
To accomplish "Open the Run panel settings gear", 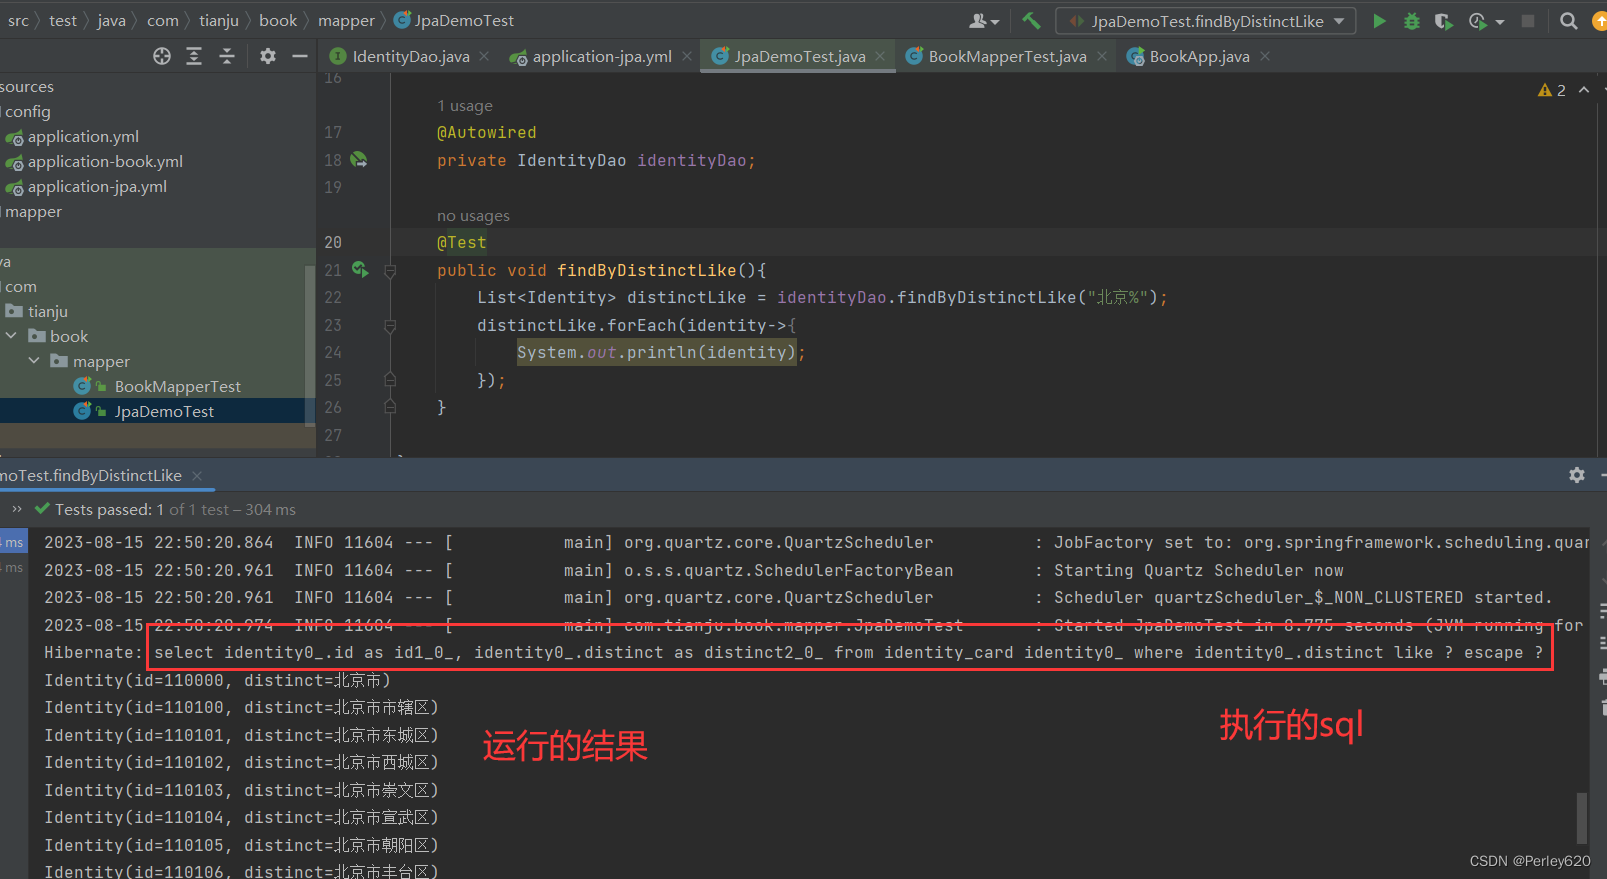I will (1577, 475).
